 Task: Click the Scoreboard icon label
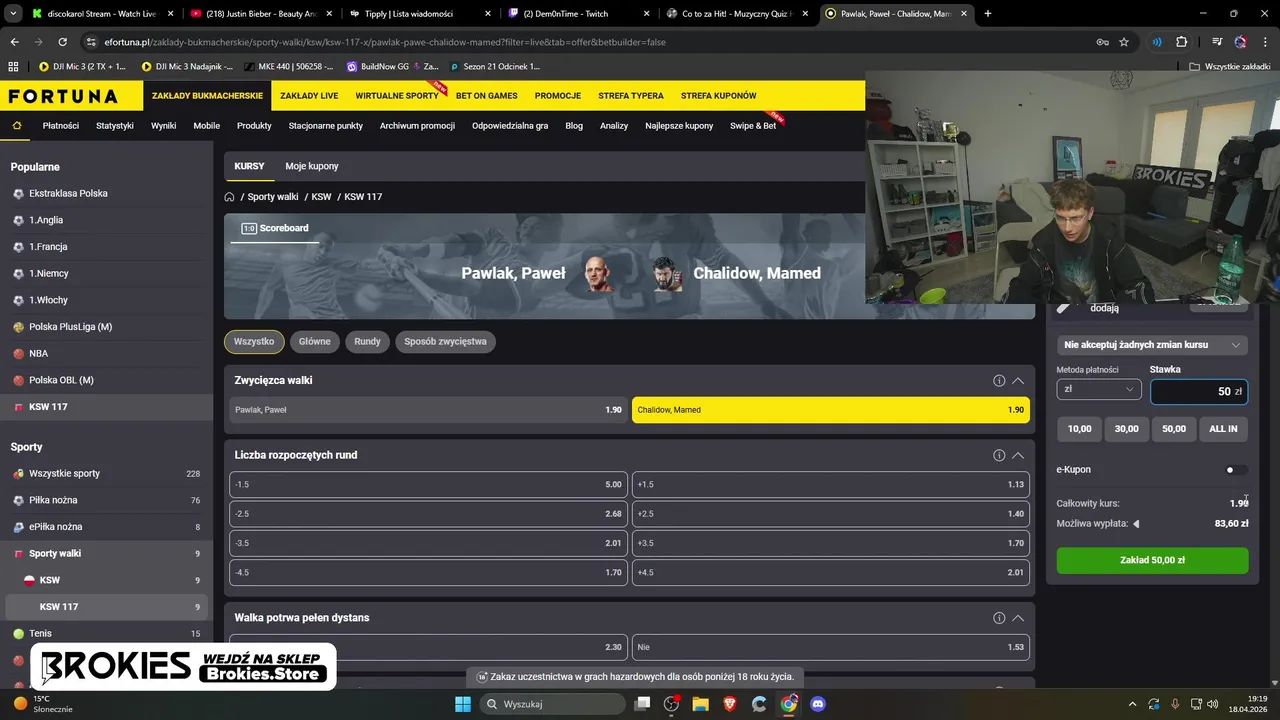pyautogui.click(x=275, y=228)
